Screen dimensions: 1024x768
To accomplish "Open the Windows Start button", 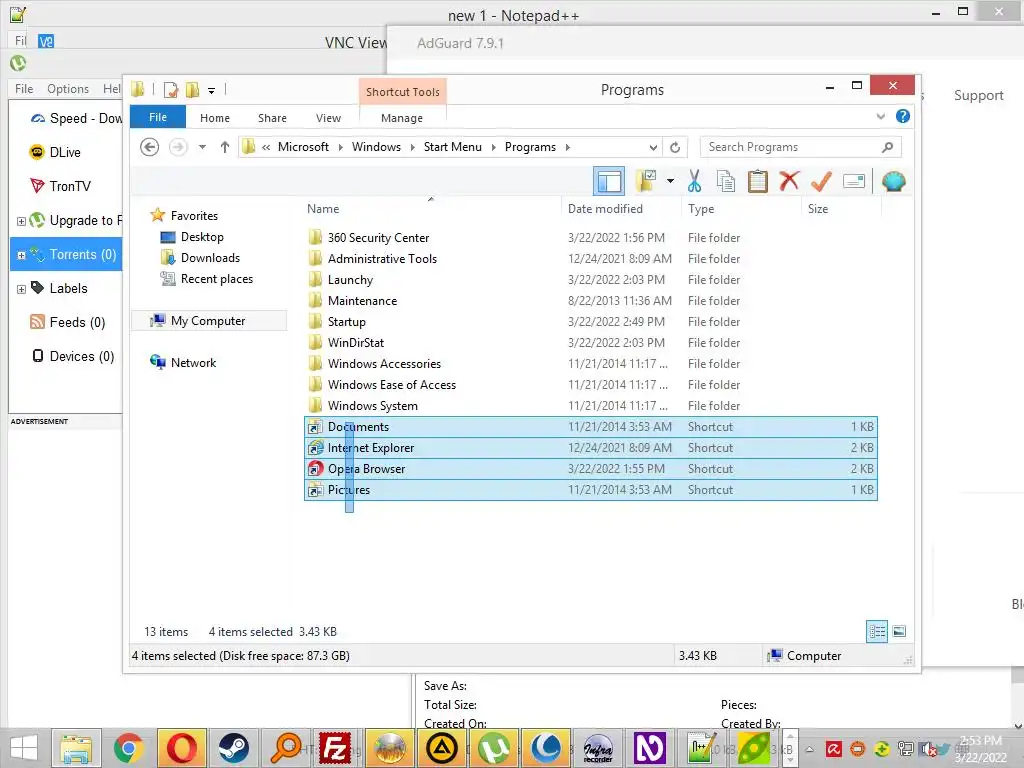I will [24, 748].
